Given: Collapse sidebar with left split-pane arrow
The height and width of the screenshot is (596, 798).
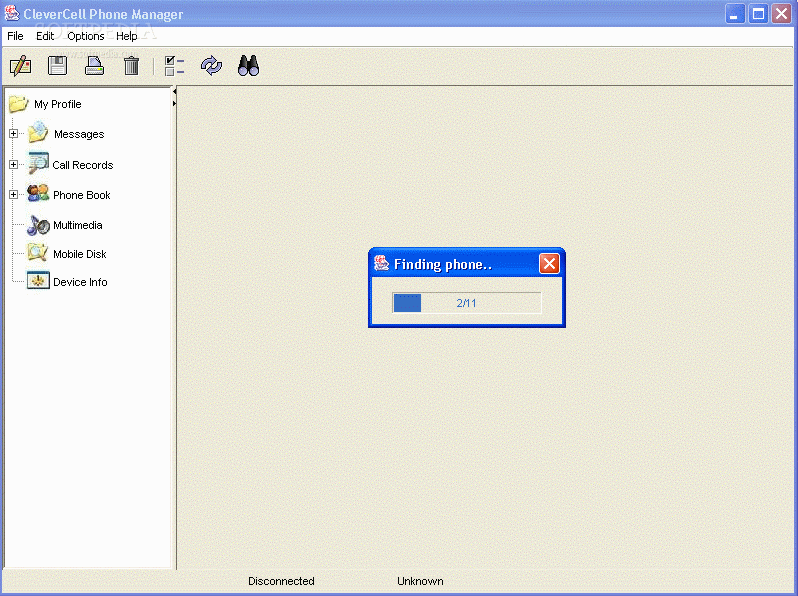Looking at the screenshot, I should 174,92.
